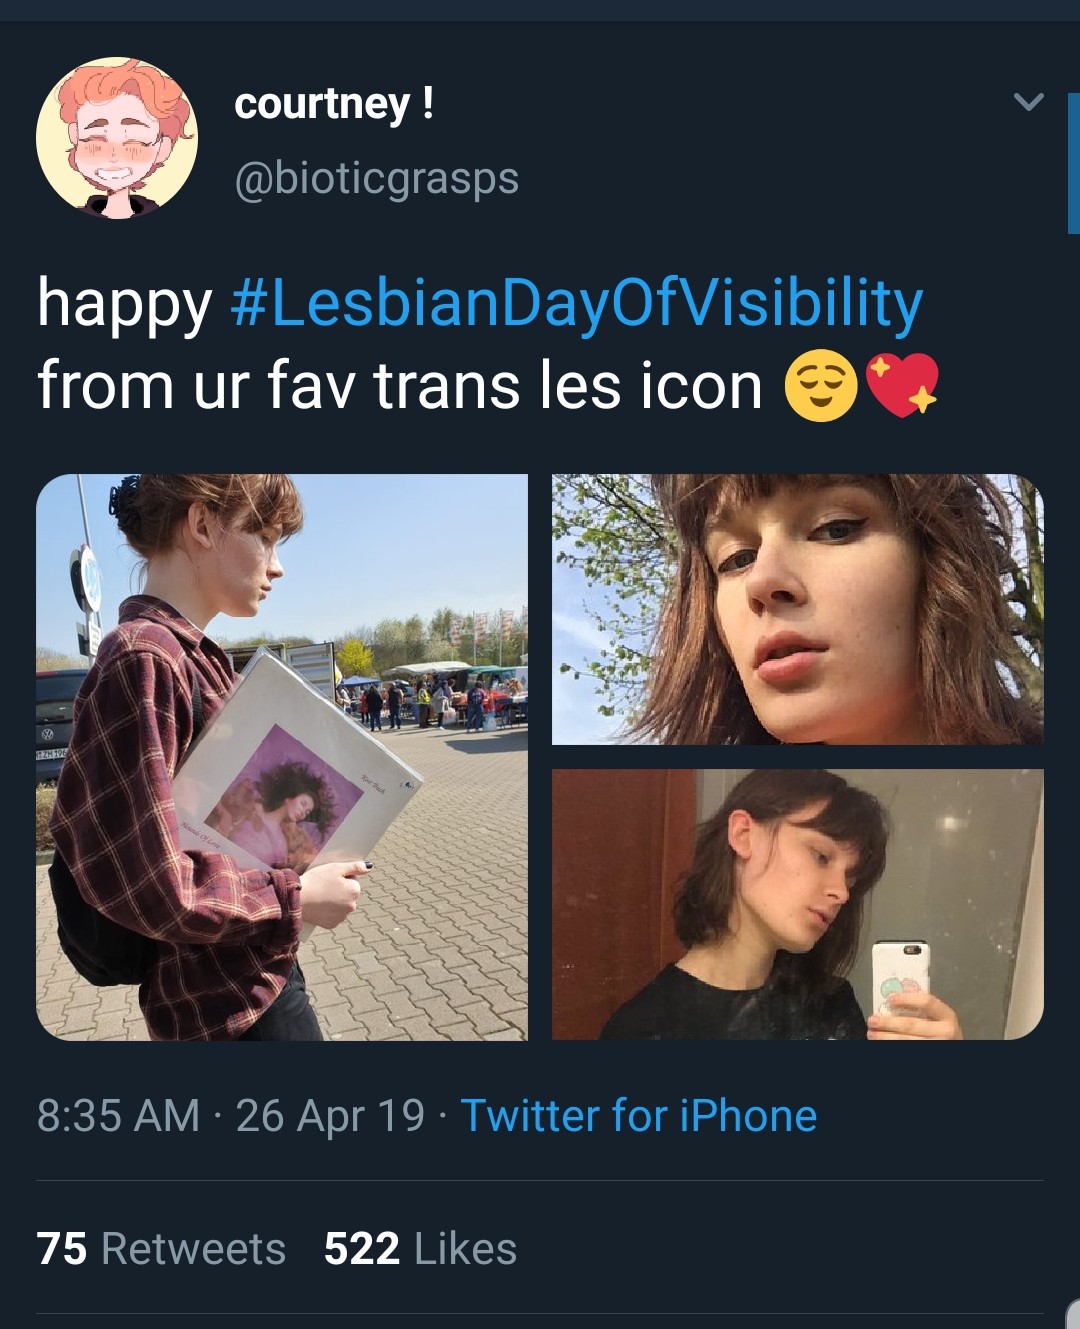Click the sparkling heart emoji

coord(902,385)
